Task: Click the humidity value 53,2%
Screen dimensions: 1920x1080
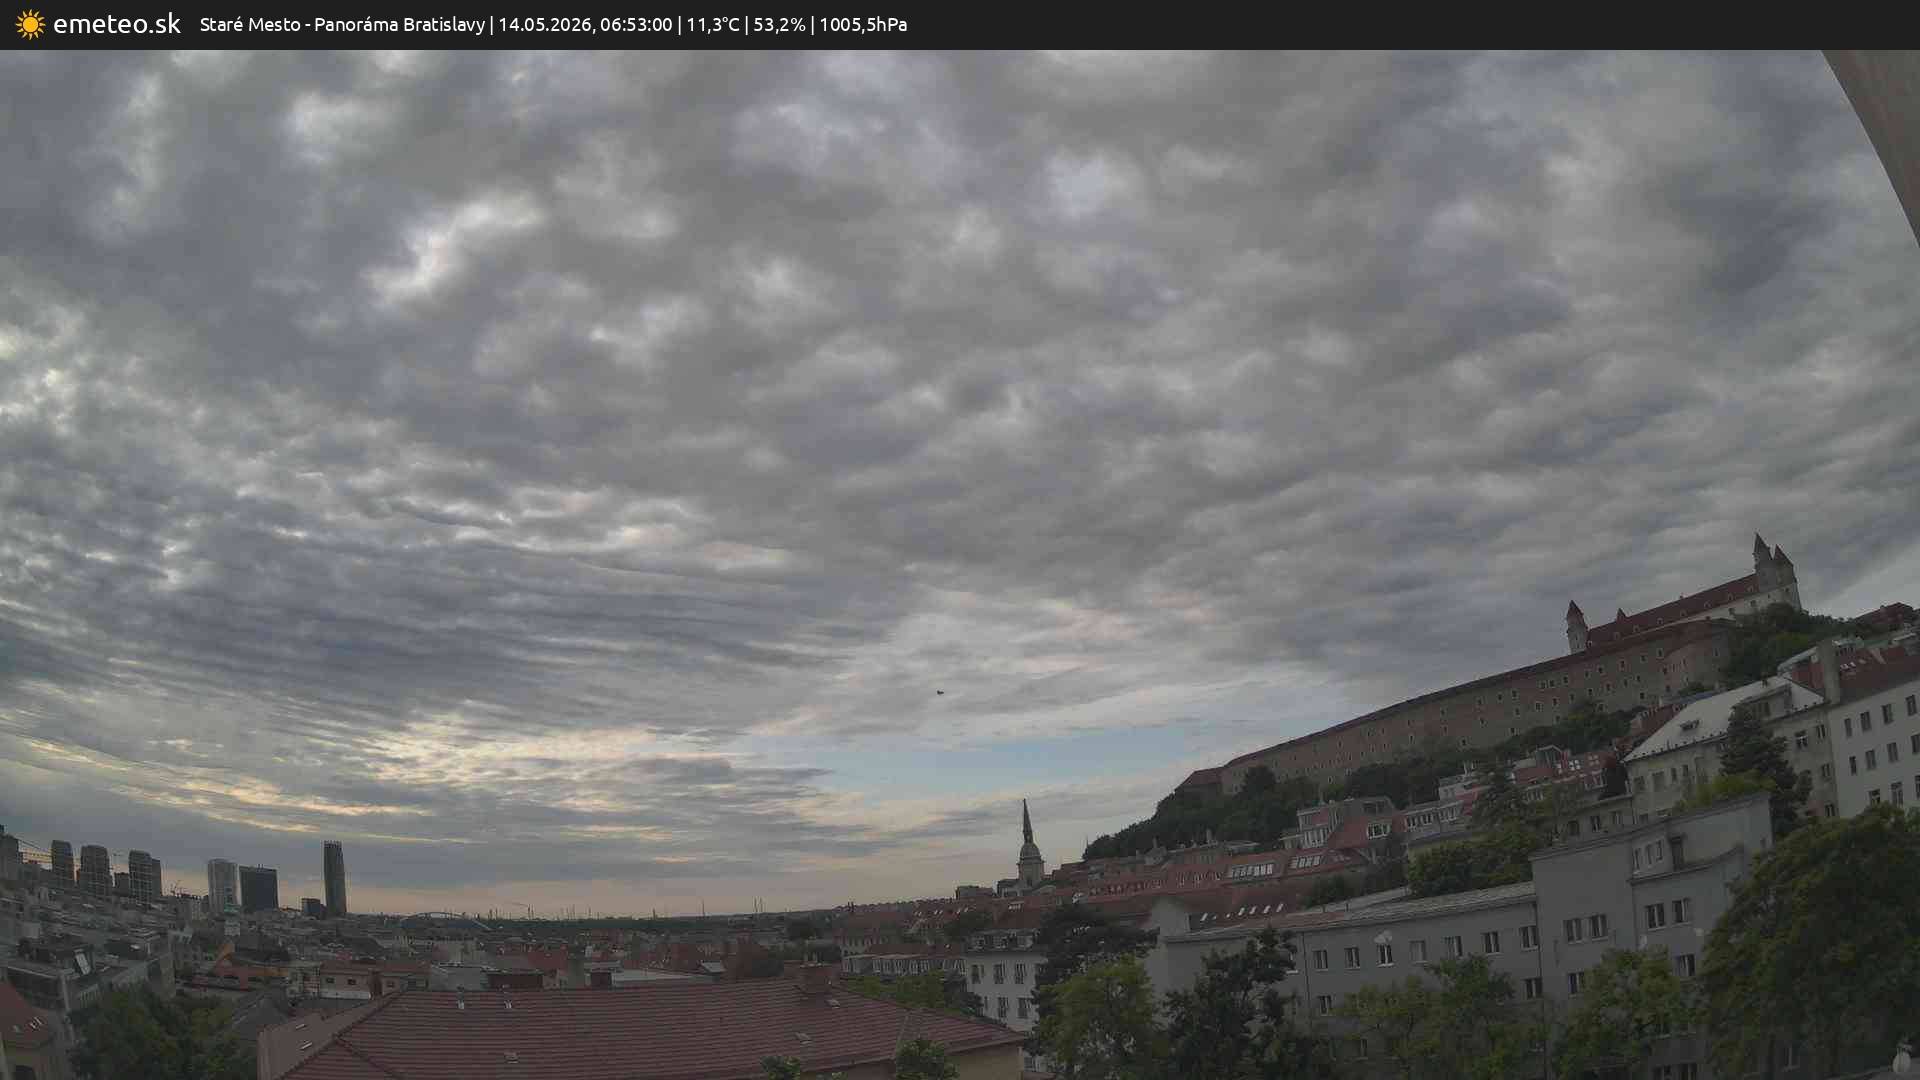Action: (x=779, y=24)
